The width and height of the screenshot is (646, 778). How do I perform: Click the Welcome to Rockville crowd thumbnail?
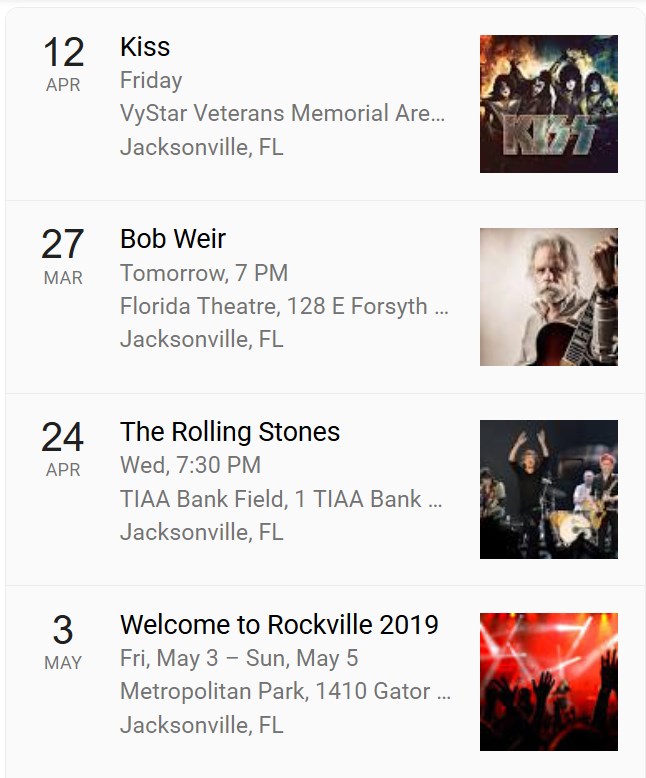click(x=548, y=682)
